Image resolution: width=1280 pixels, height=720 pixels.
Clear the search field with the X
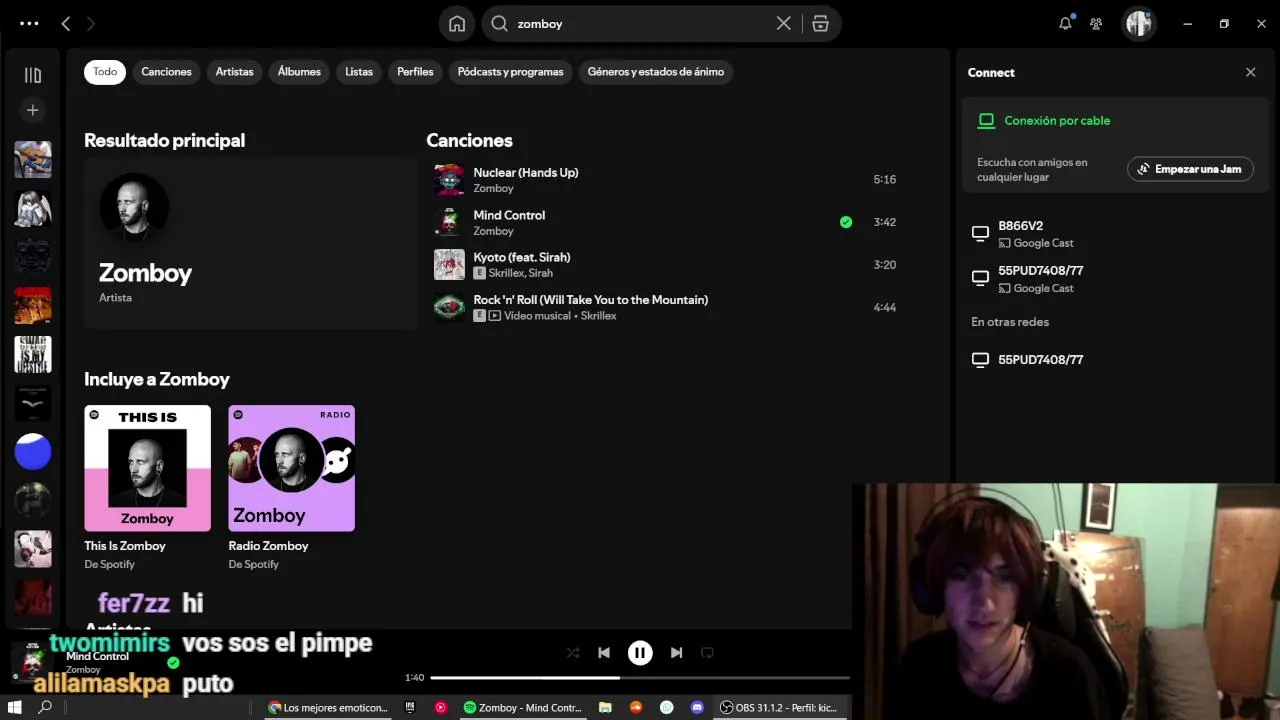[x=784, y=23]
